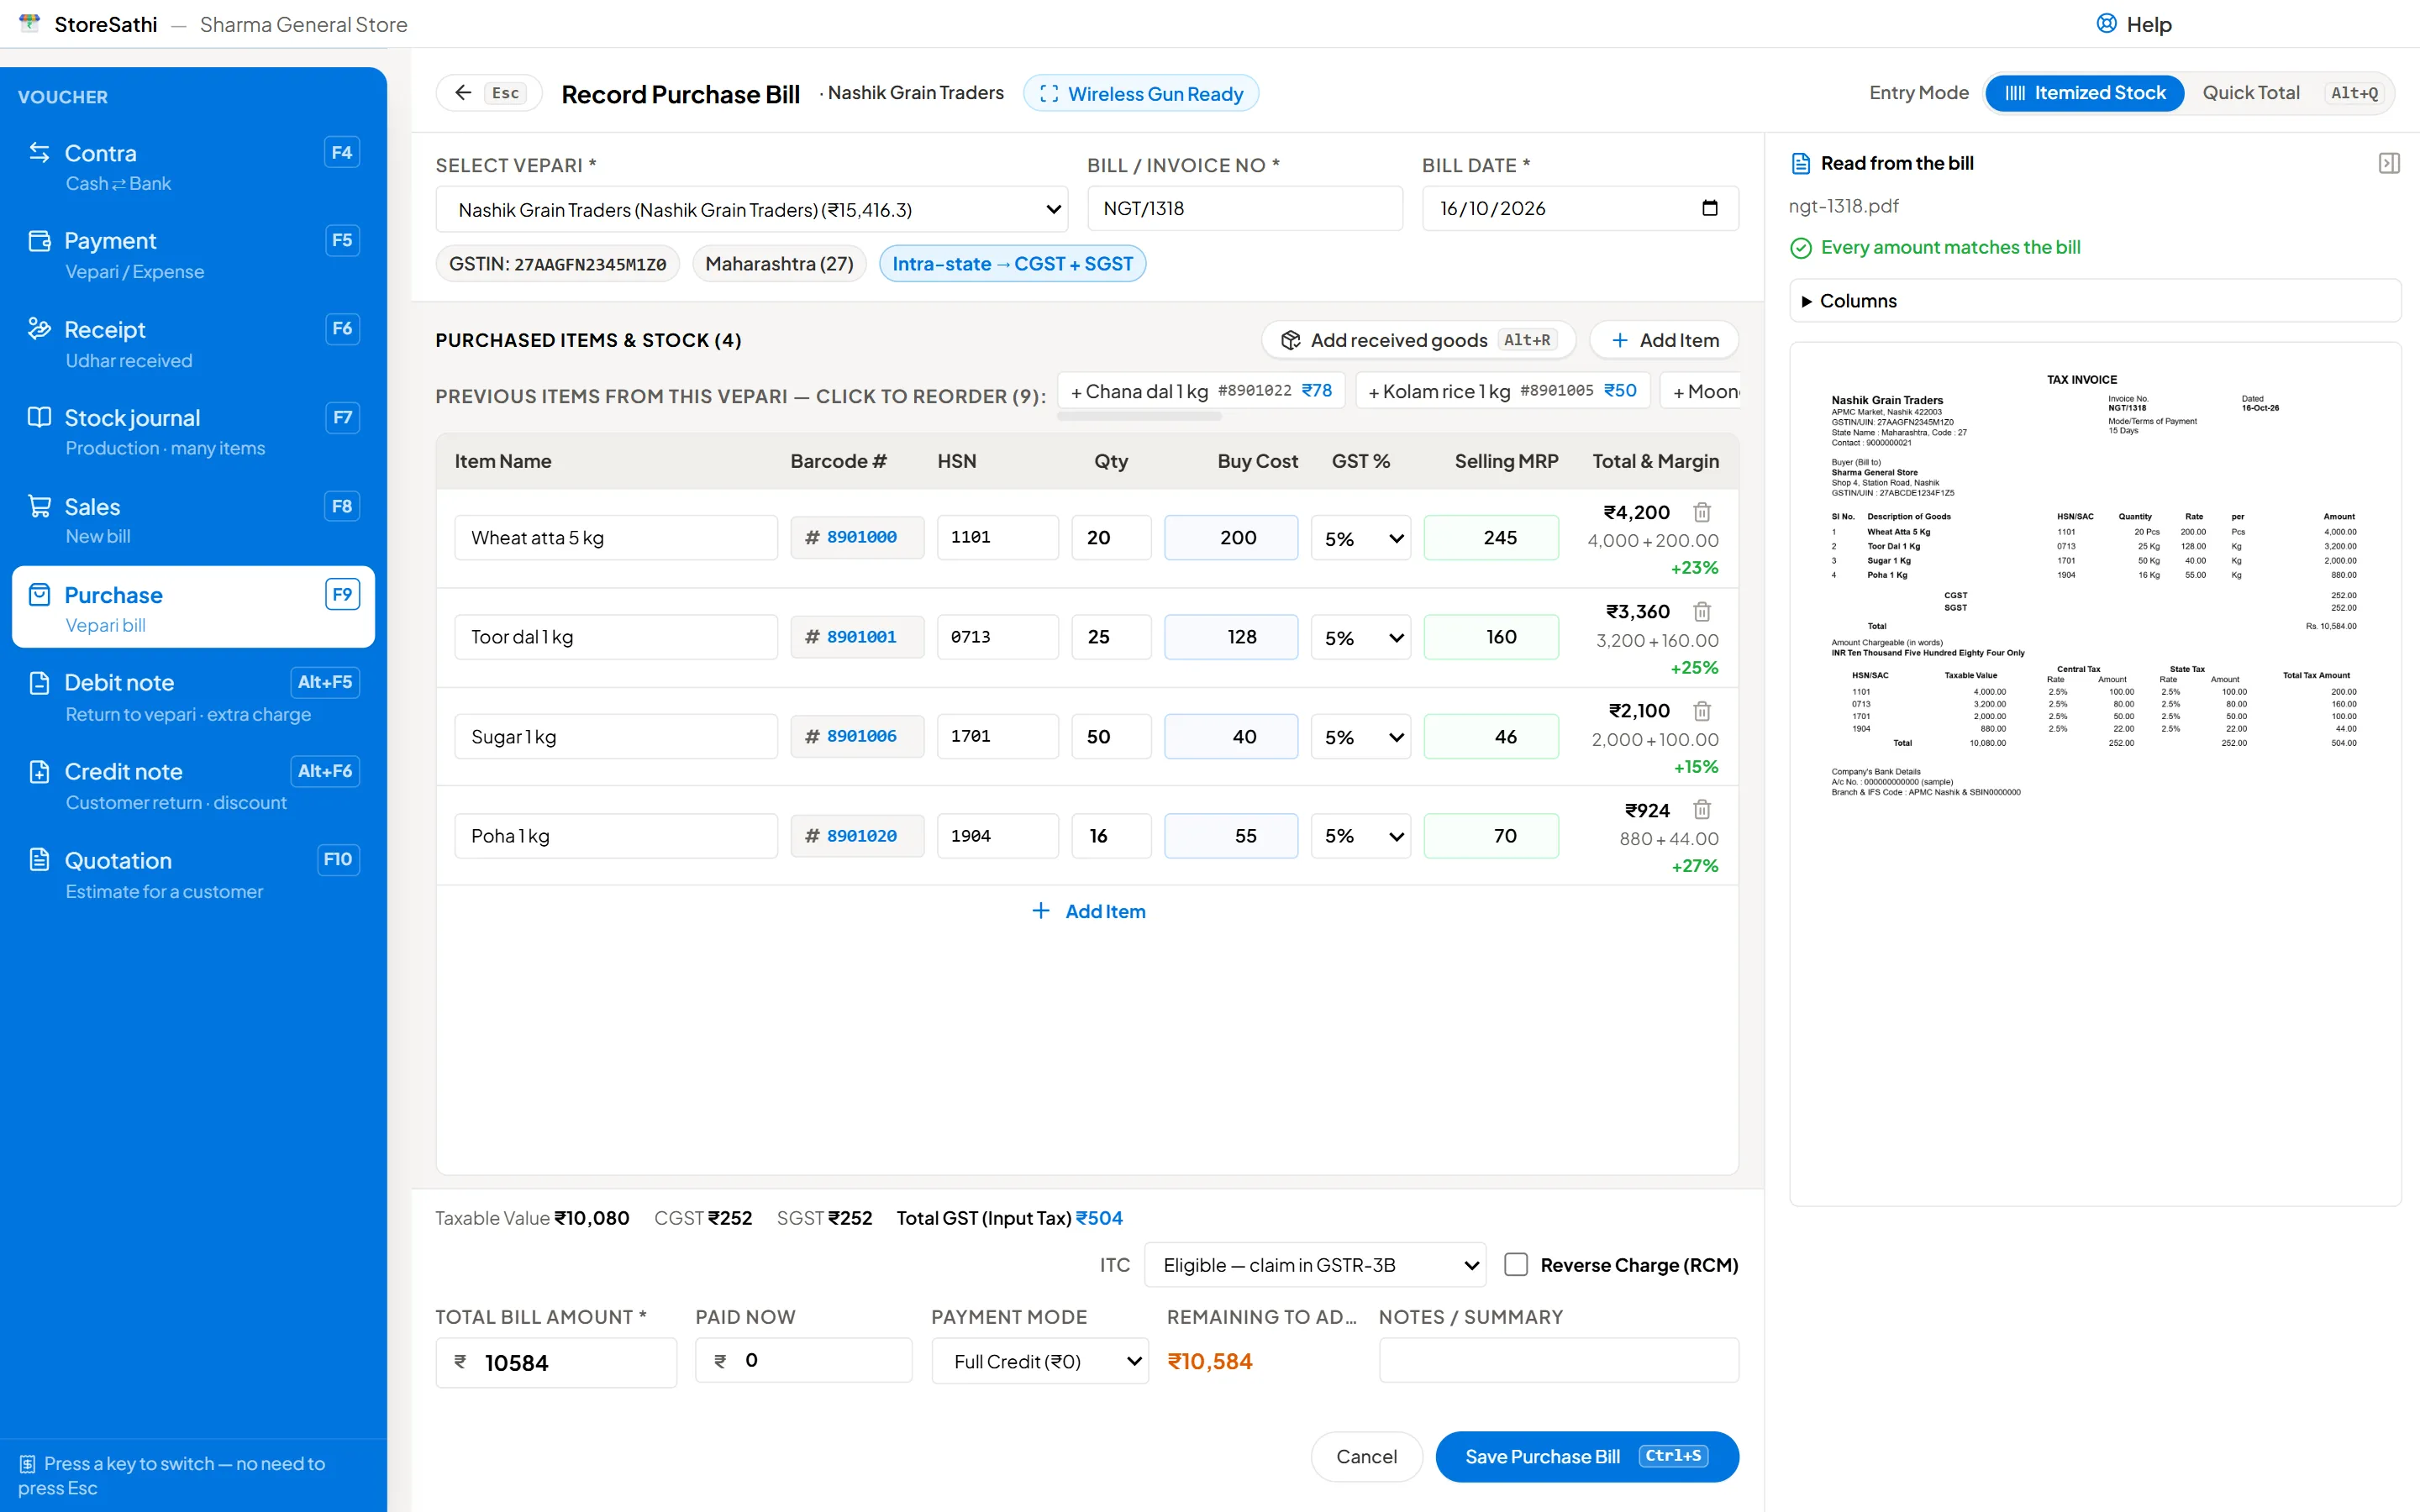2420x1512 pixels.
Task: Open the Payment Mode dropdown
Action: (x=1040, y=1361)
